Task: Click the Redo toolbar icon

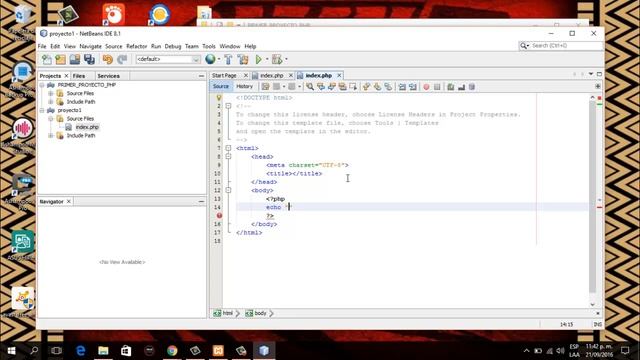Action: point(122,60)
